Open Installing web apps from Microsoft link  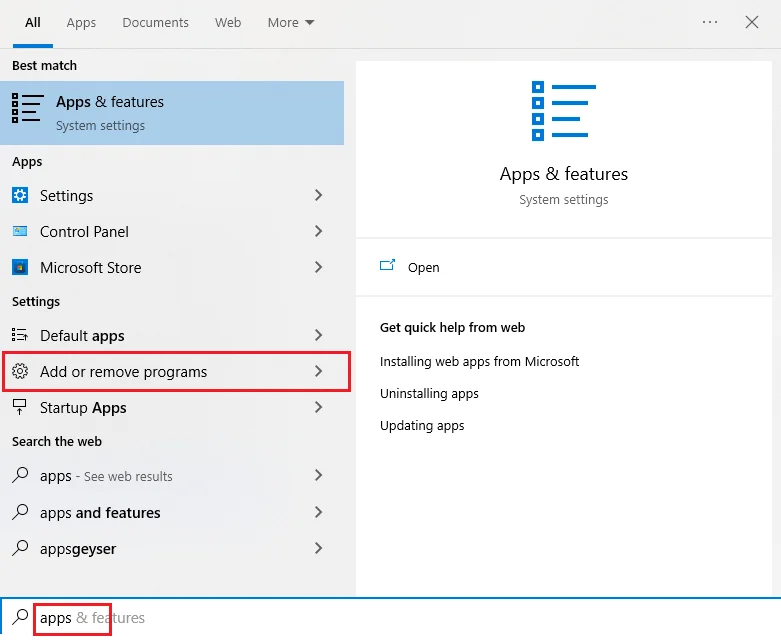point(479,361)
